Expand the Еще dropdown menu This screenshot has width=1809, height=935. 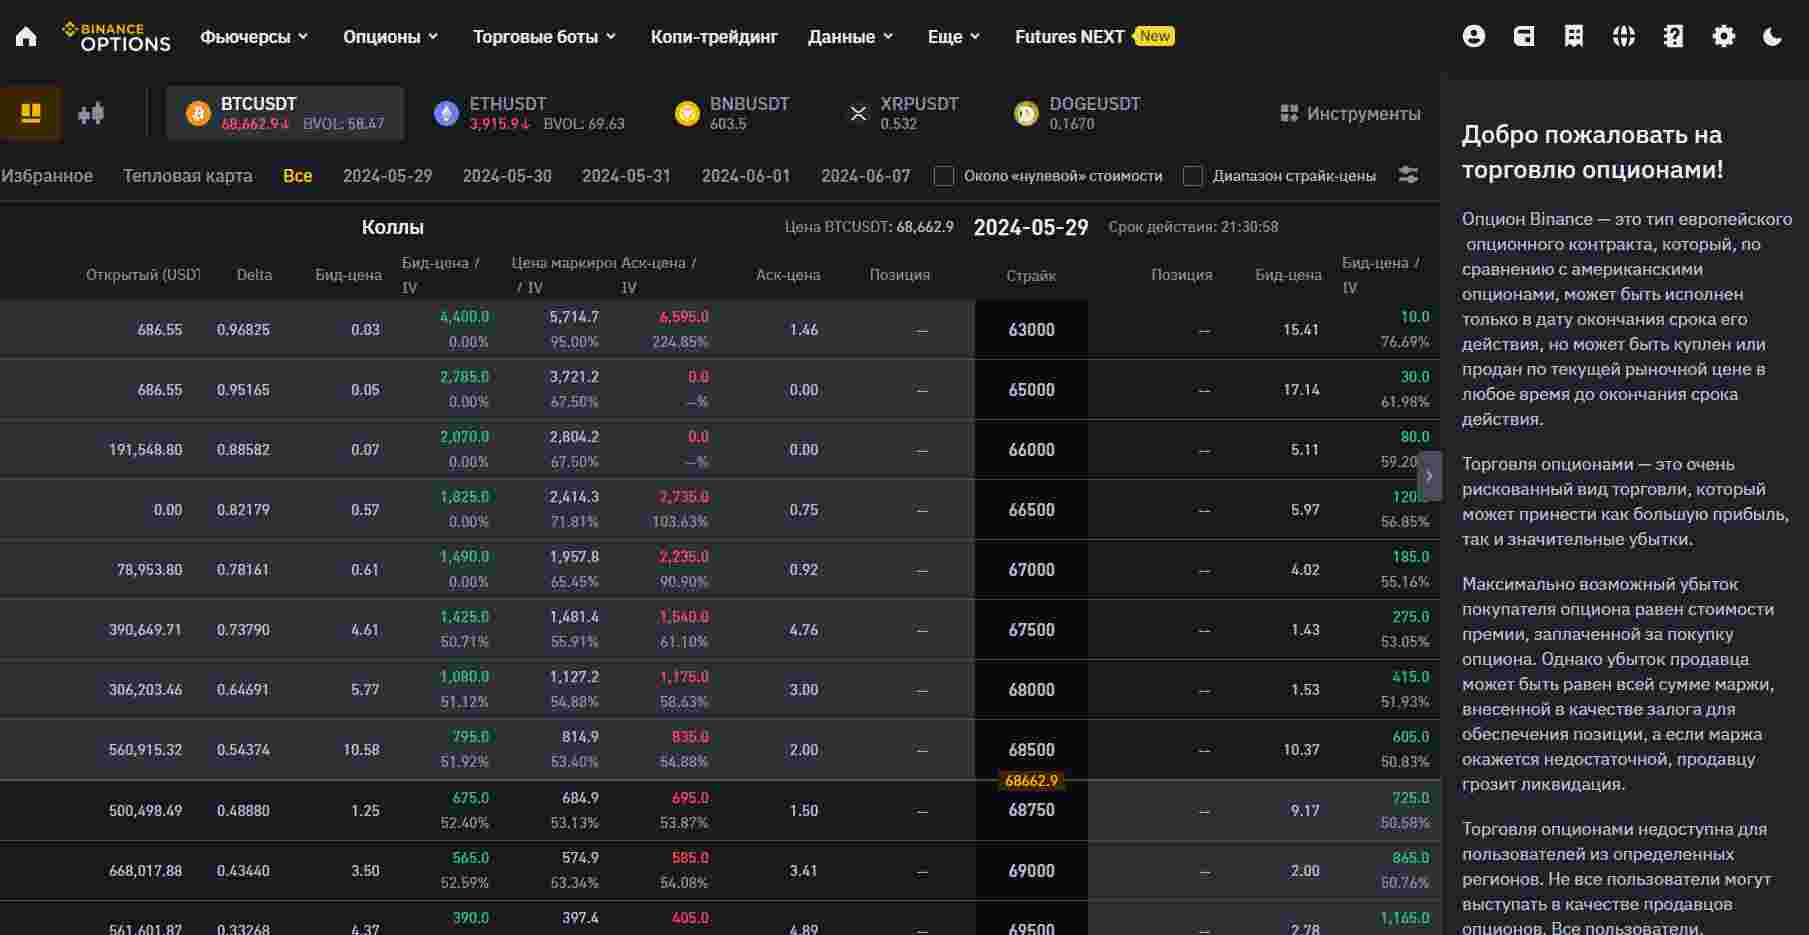coord(954,37)
